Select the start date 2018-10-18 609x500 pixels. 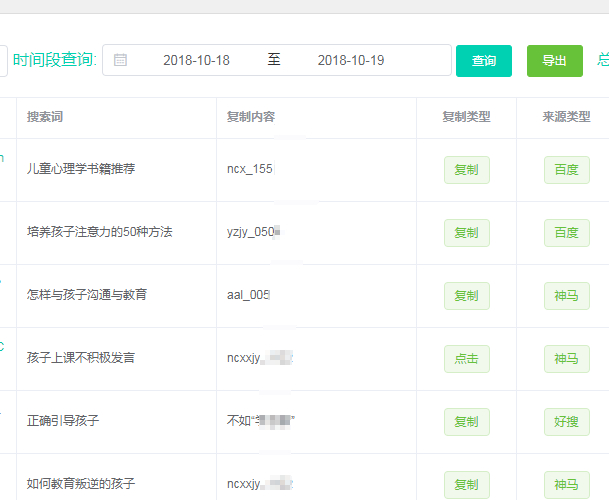(196, 60)
